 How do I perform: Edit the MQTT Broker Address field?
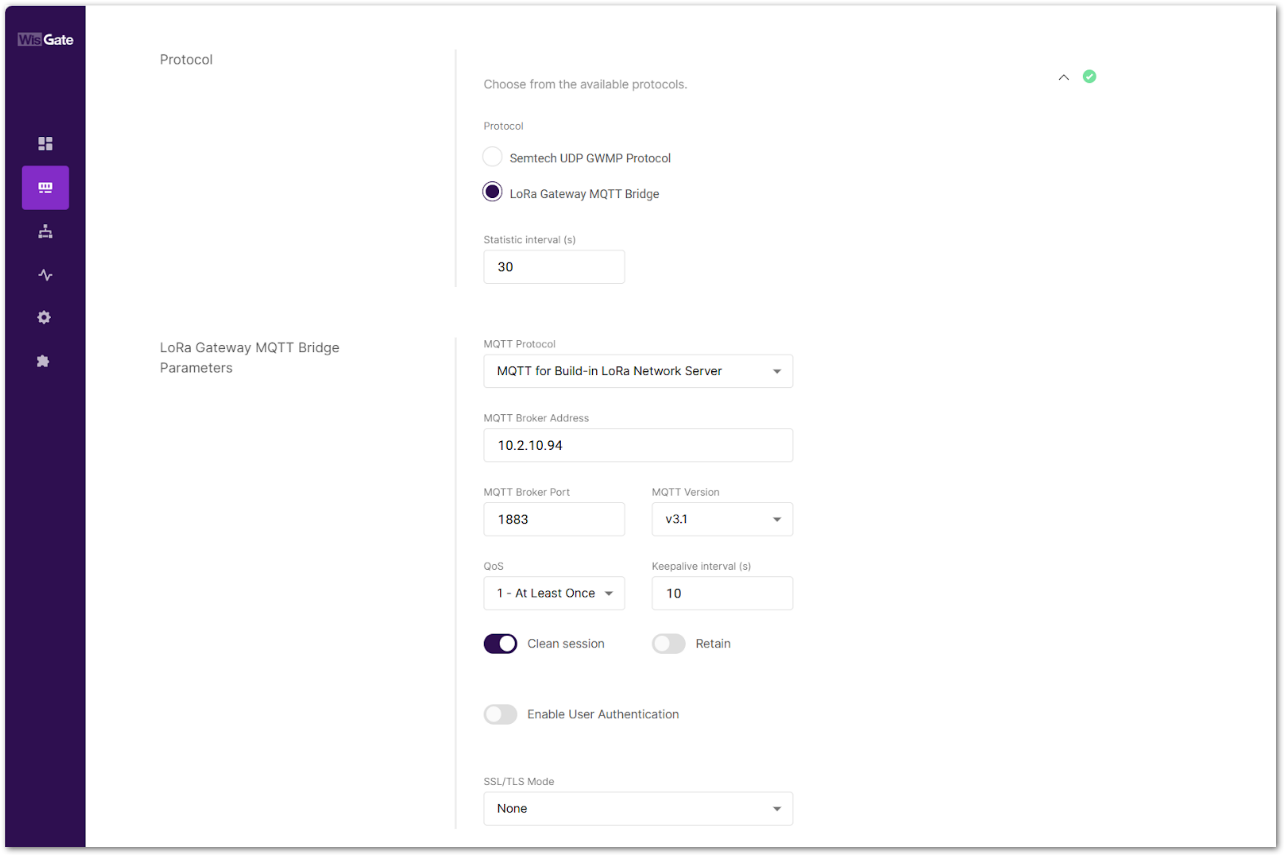pyautogui.click(x=638, y=445)
